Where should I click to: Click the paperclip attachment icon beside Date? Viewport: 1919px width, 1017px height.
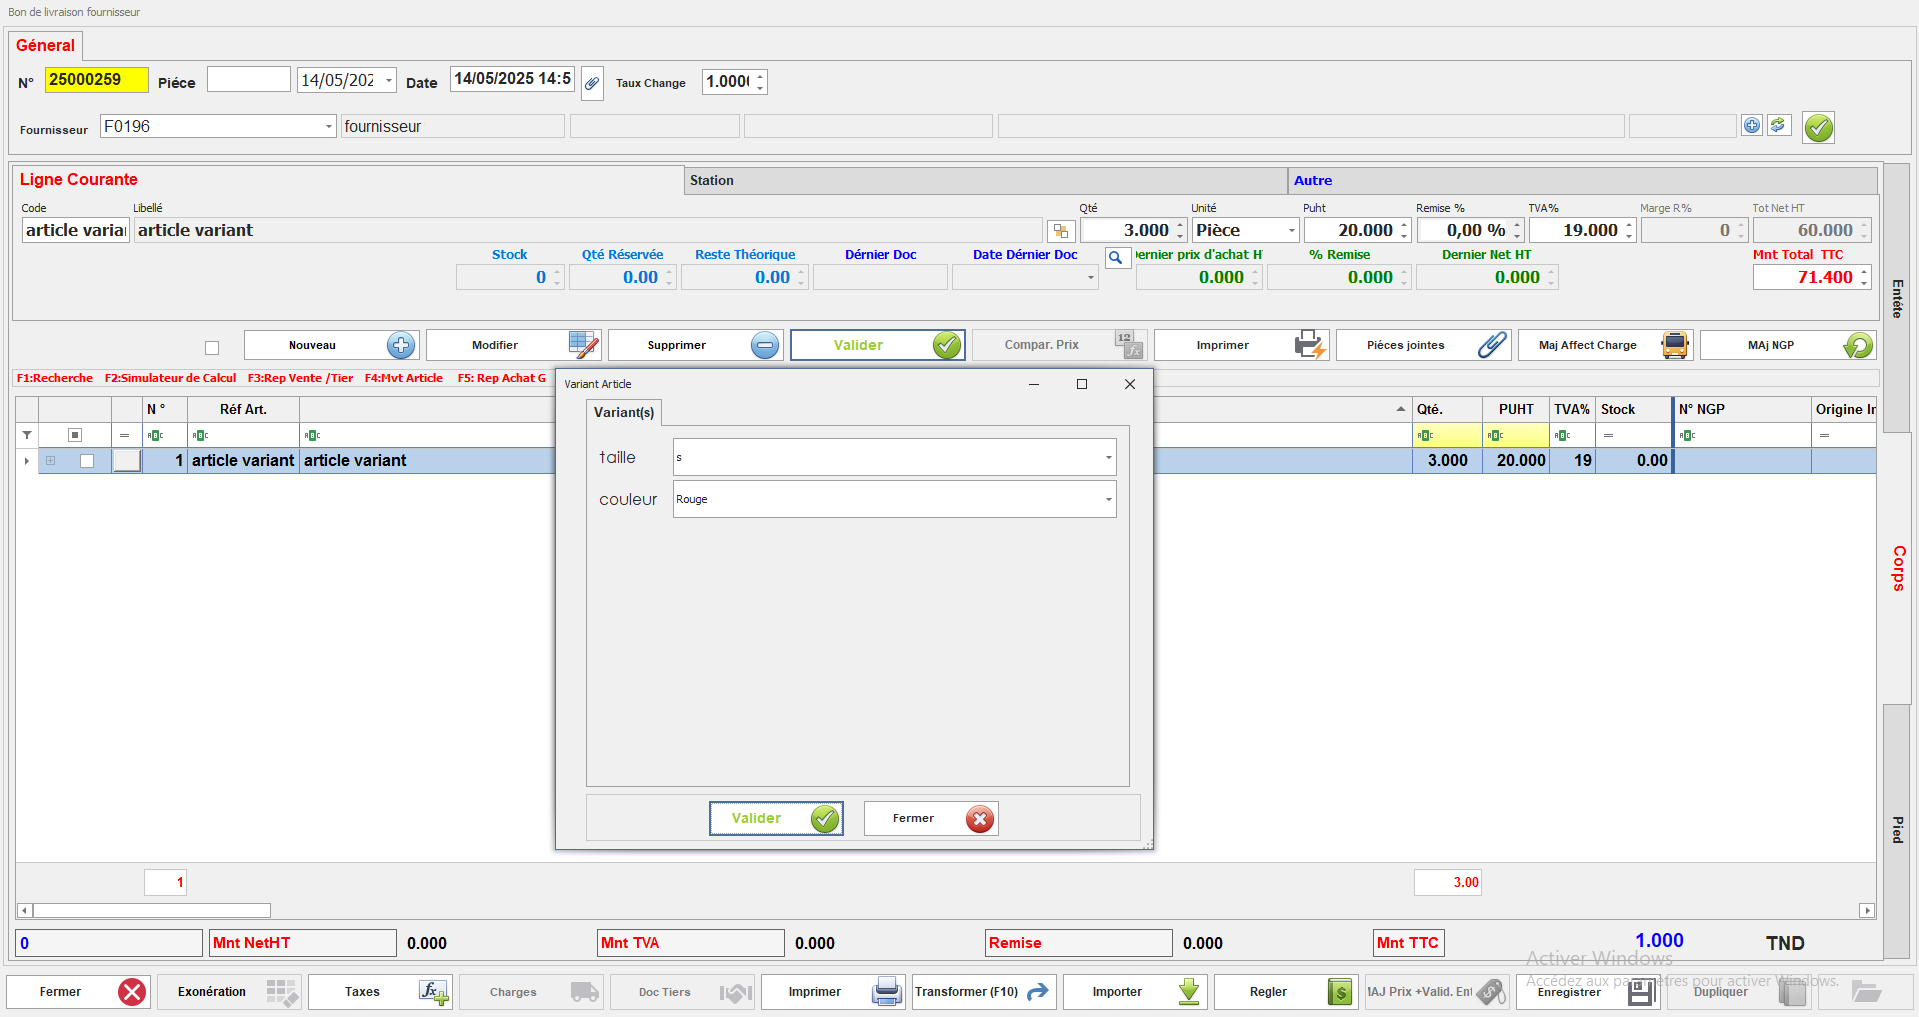tap(592, 83)
